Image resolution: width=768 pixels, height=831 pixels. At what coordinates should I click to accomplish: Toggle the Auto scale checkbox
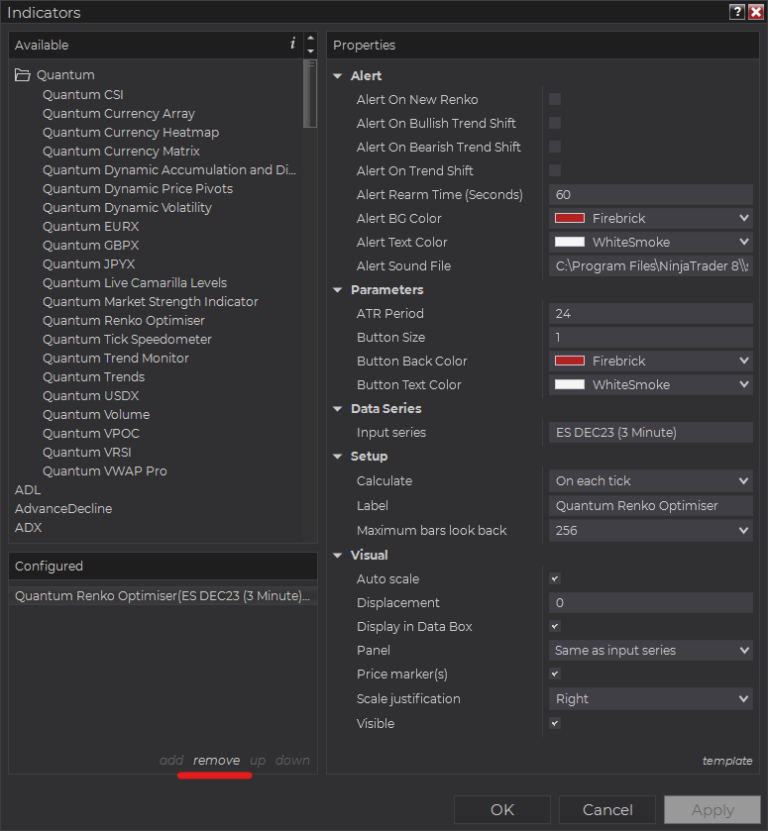coord(554,579)
